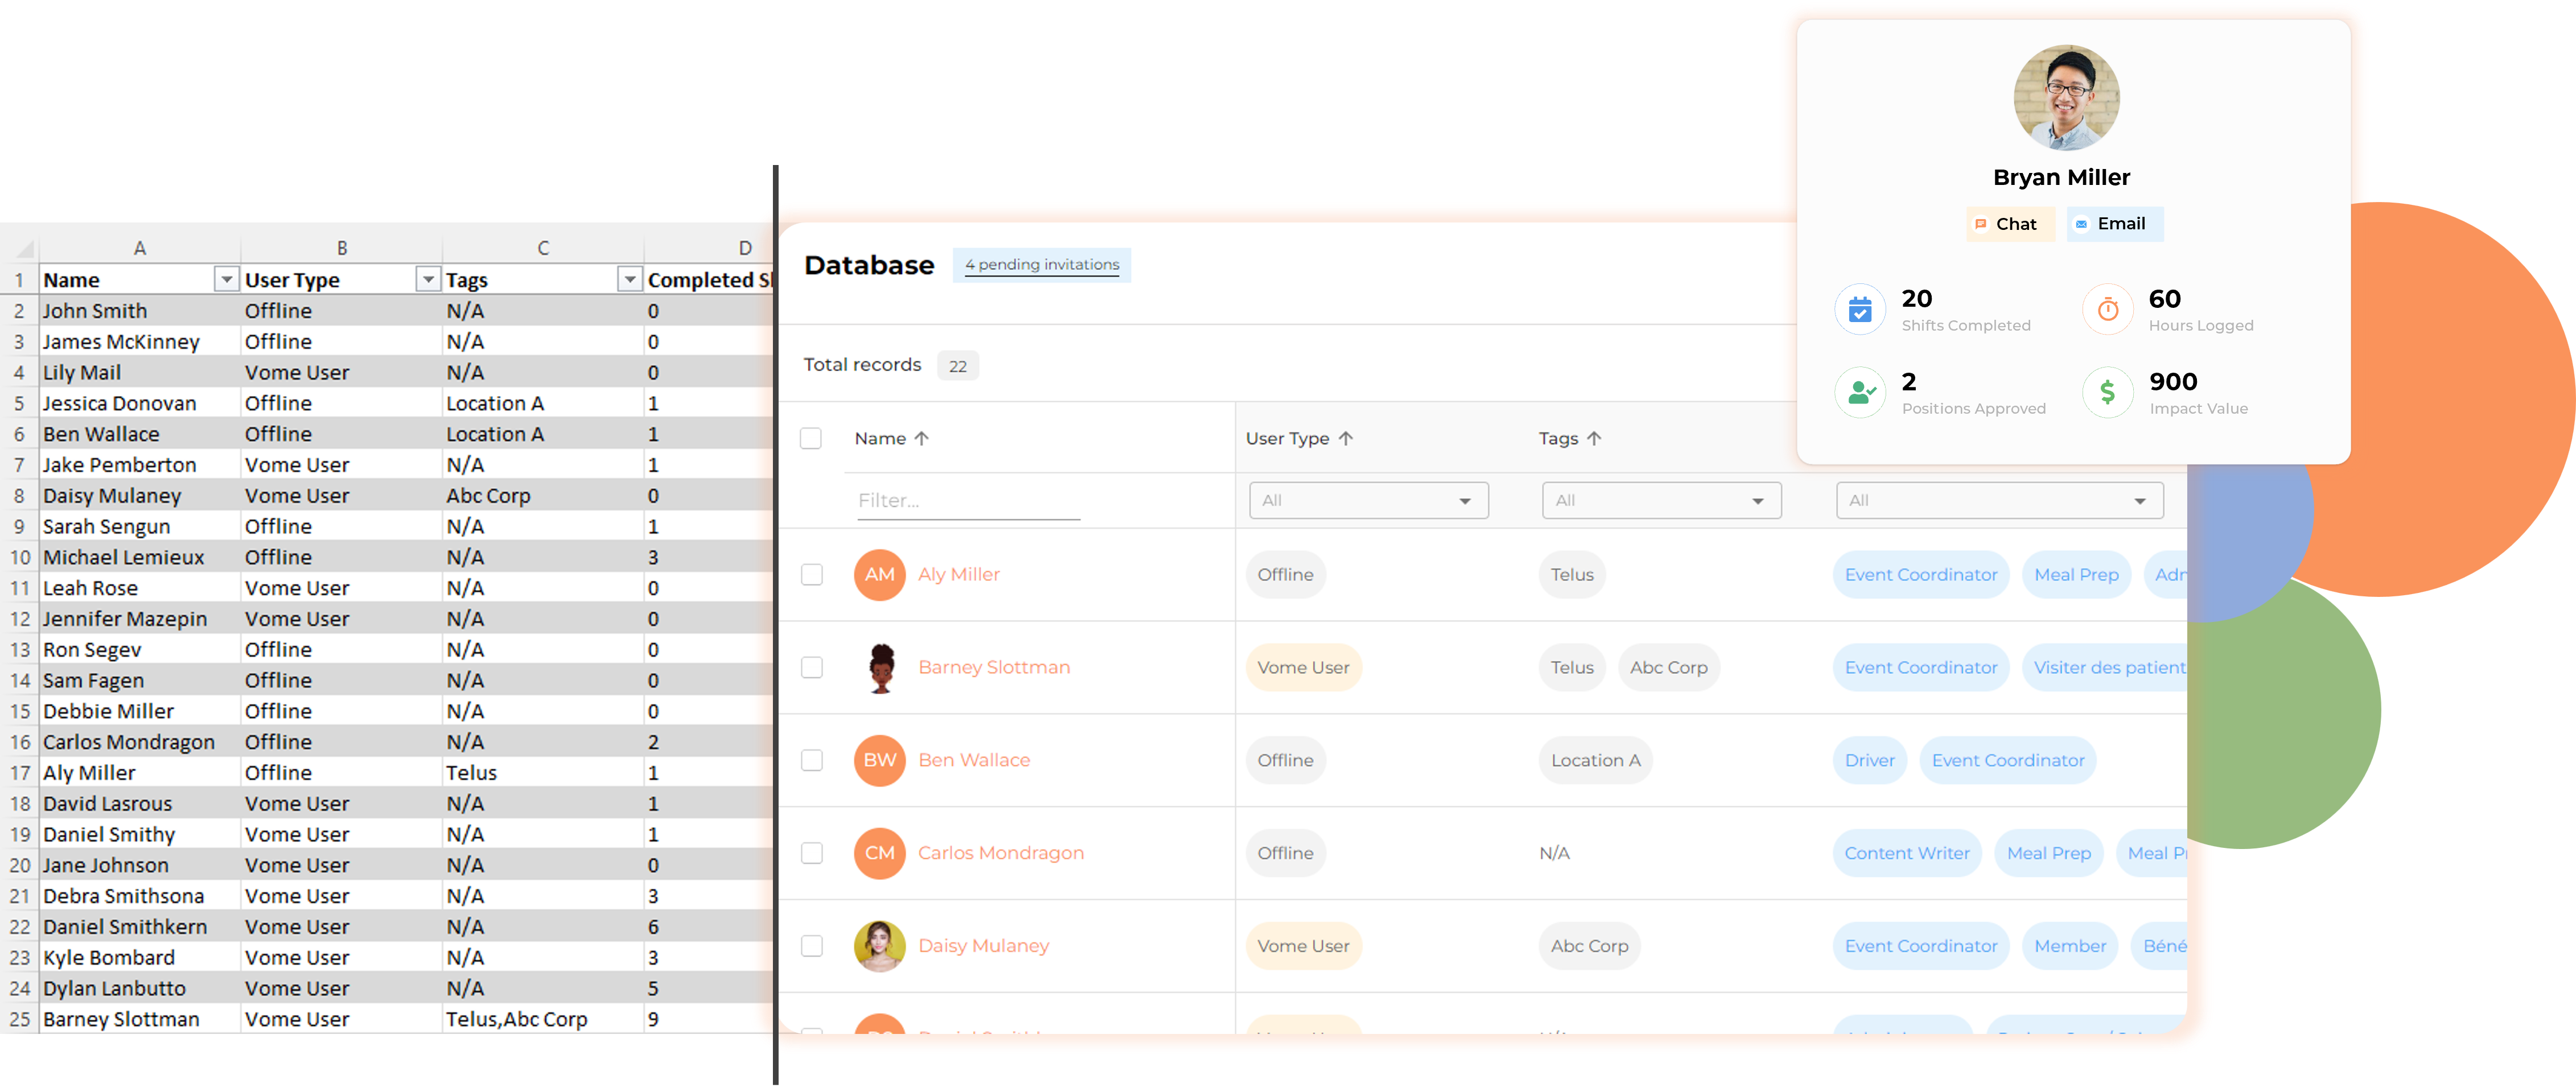
Task: Open Bryan Miller's profile photo
Action: 2066,98
